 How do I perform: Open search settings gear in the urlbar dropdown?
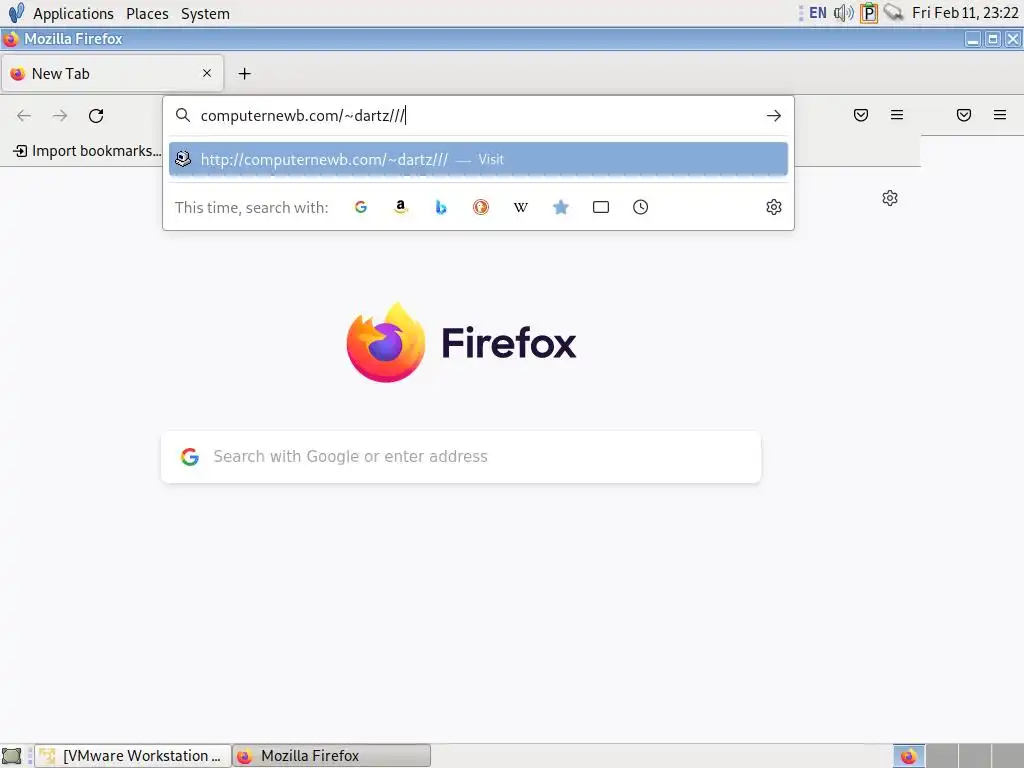click(774, 207)
